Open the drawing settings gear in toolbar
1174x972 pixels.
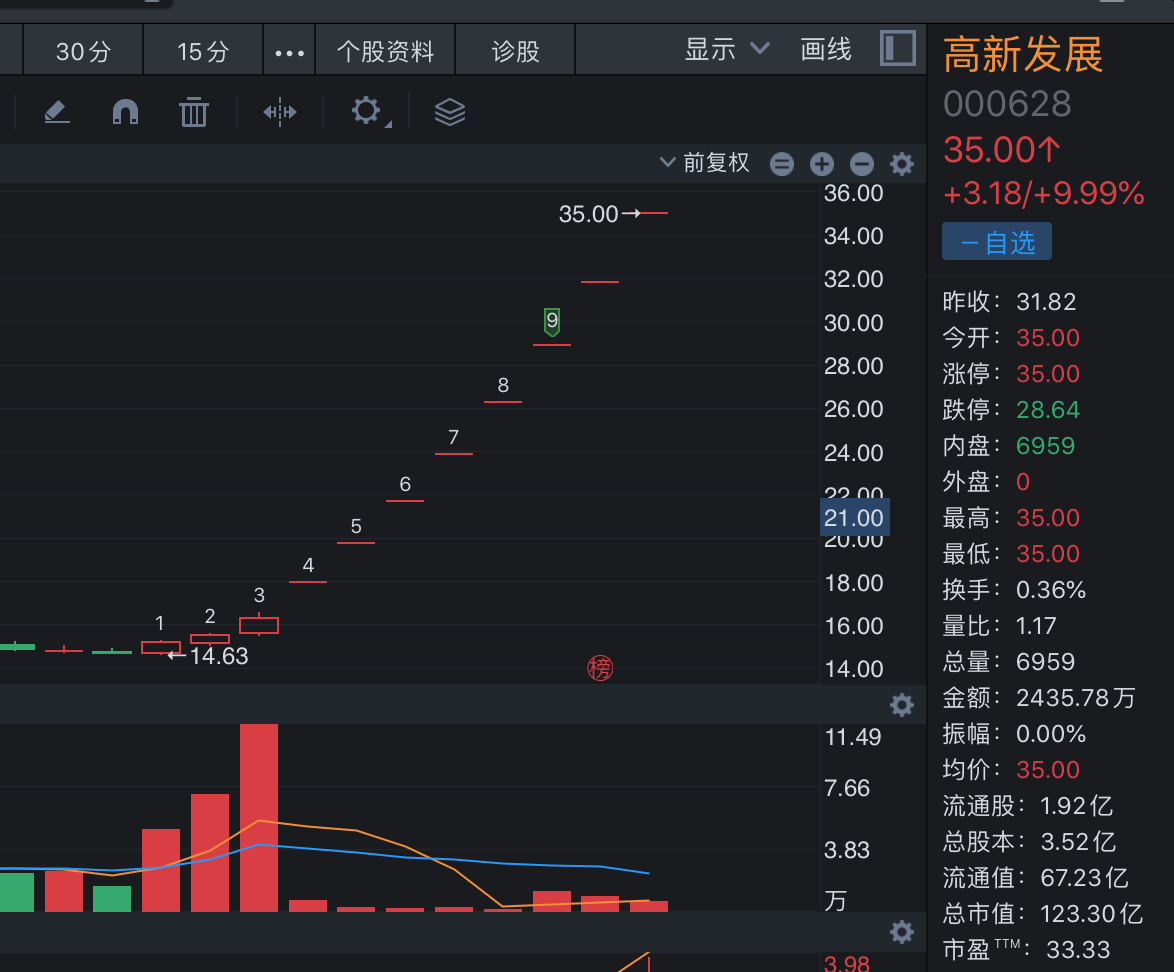pos(366,110)
